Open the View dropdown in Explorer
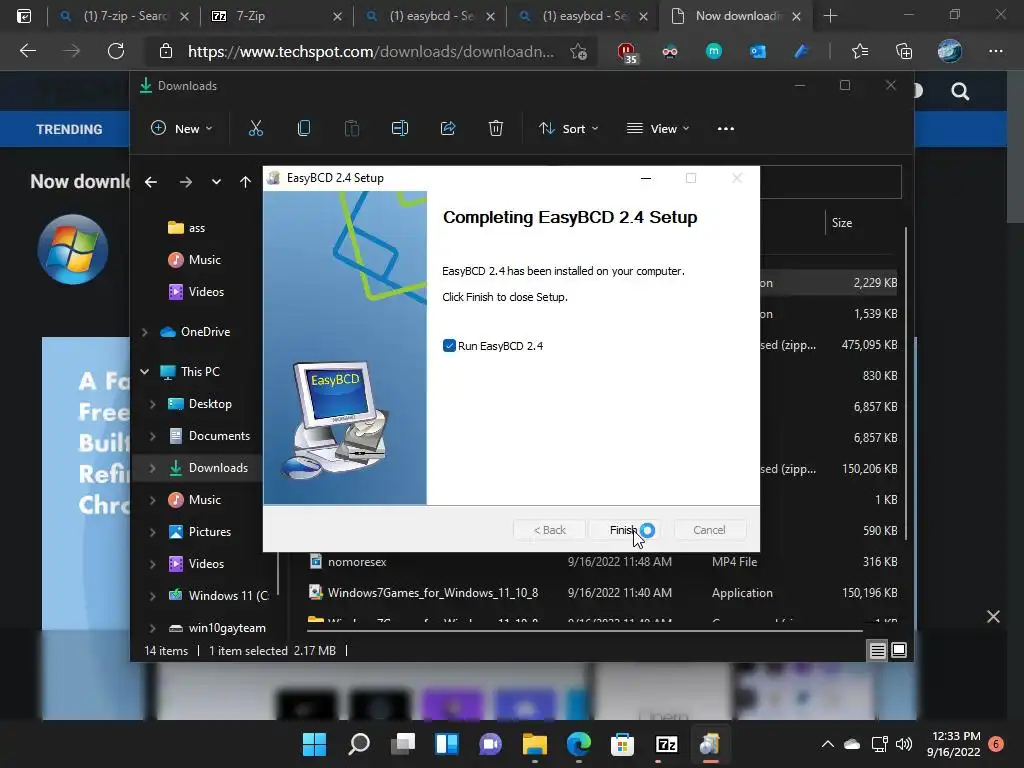This screenshot has height=768, width=1024. tap(658, 129)
